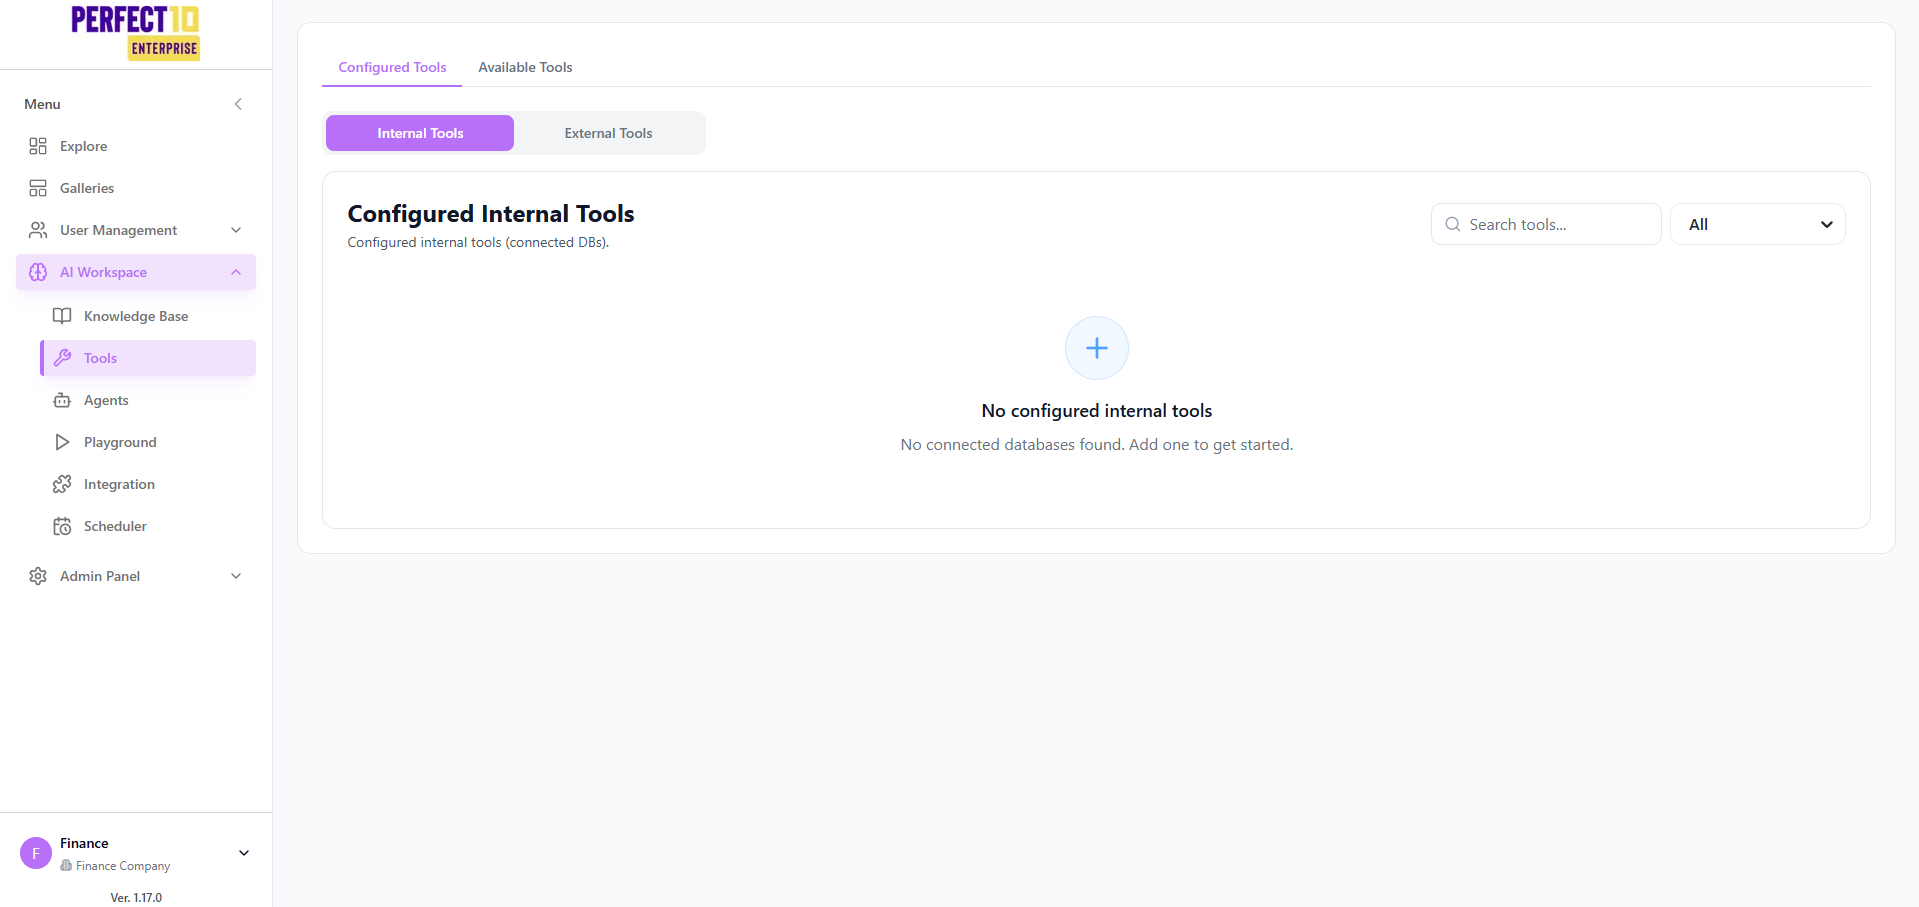1919x907 pixels.
Task: Collapse the sidebar menu with arrow
Action: pos(238,104)
